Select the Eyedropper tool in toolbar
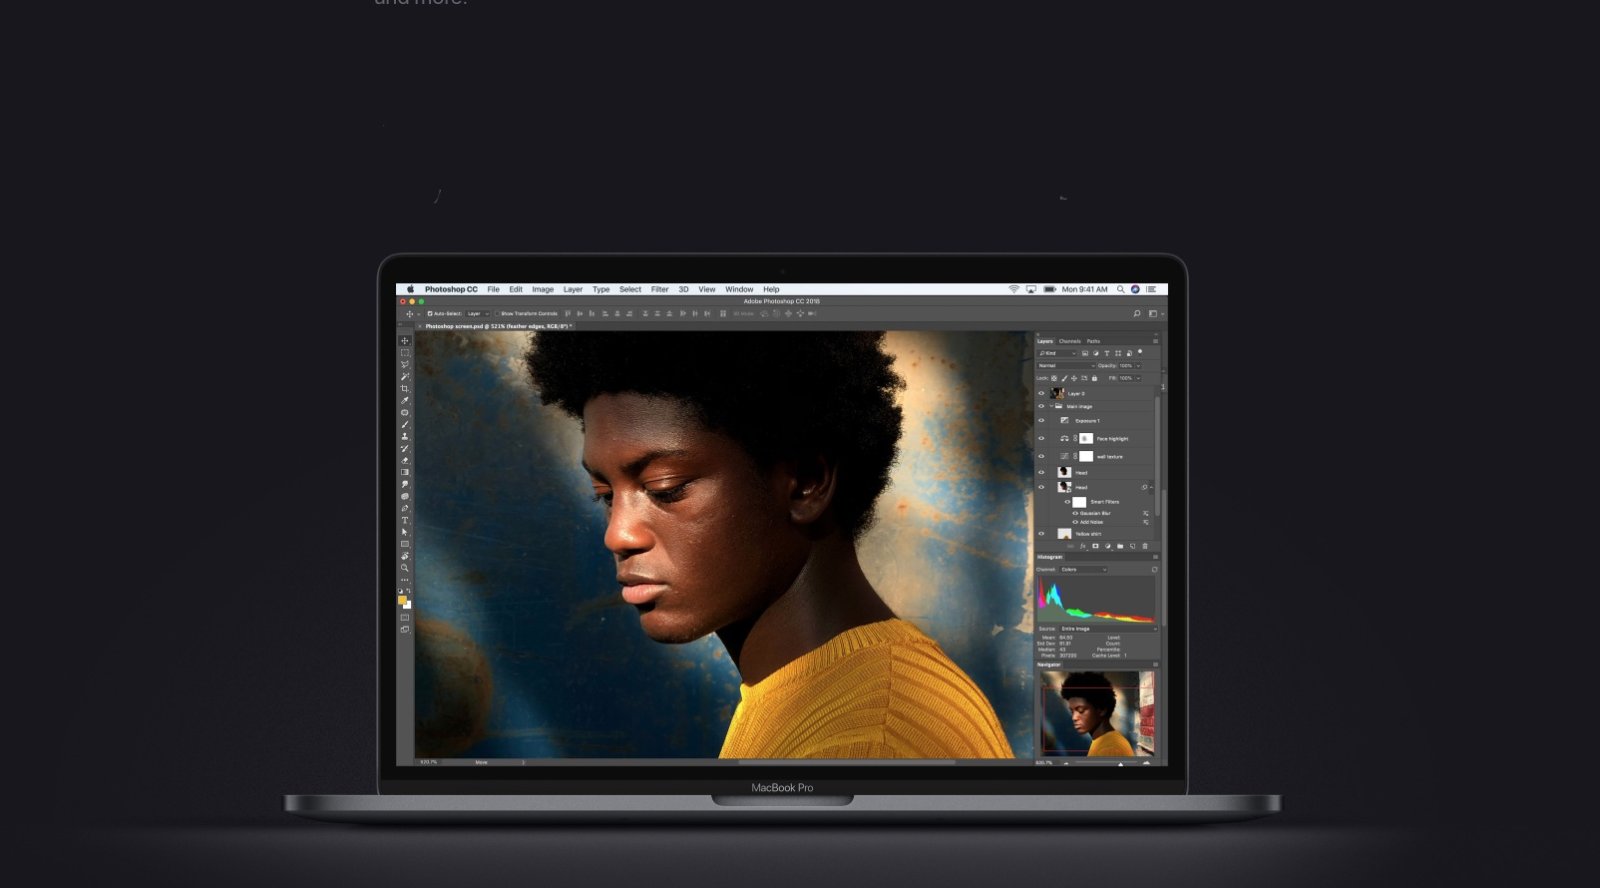Viewport: 1600px width, 888px height. (405, 401)
